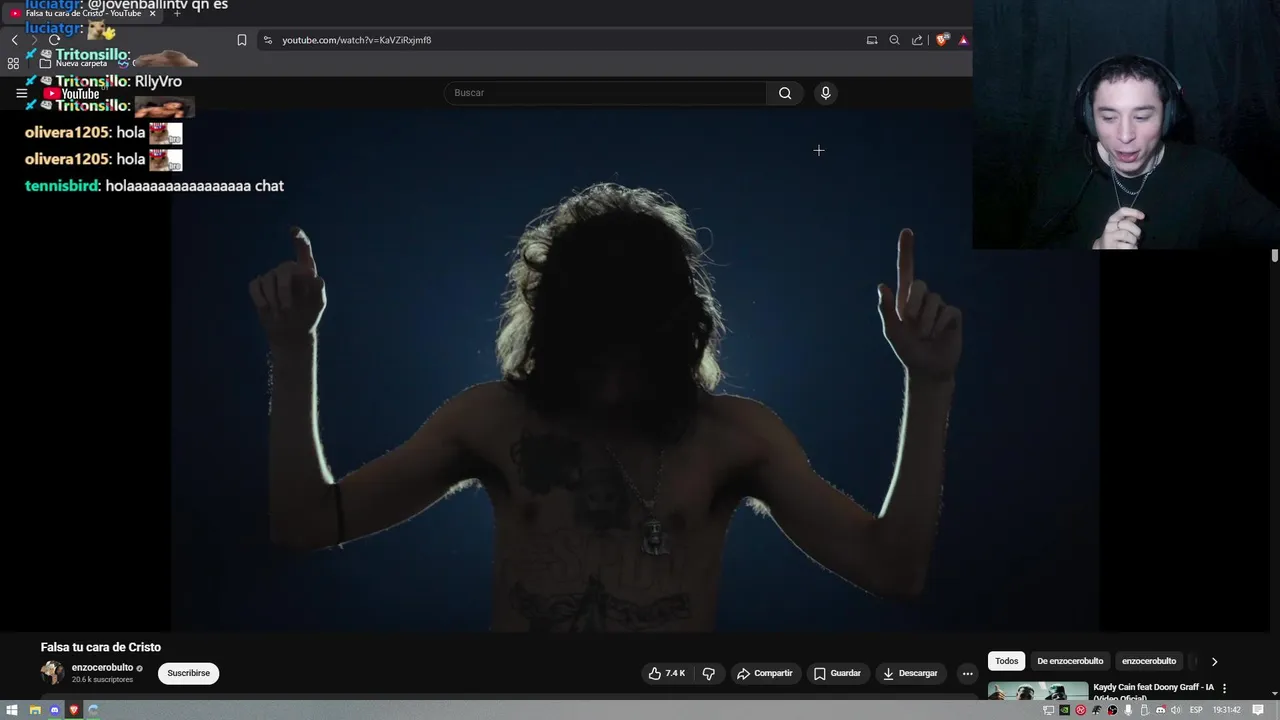Like the video showing 7.4 K
The width and height of the screenshot is (1280, 720).
pyautogui.click(x=667, y=673)
